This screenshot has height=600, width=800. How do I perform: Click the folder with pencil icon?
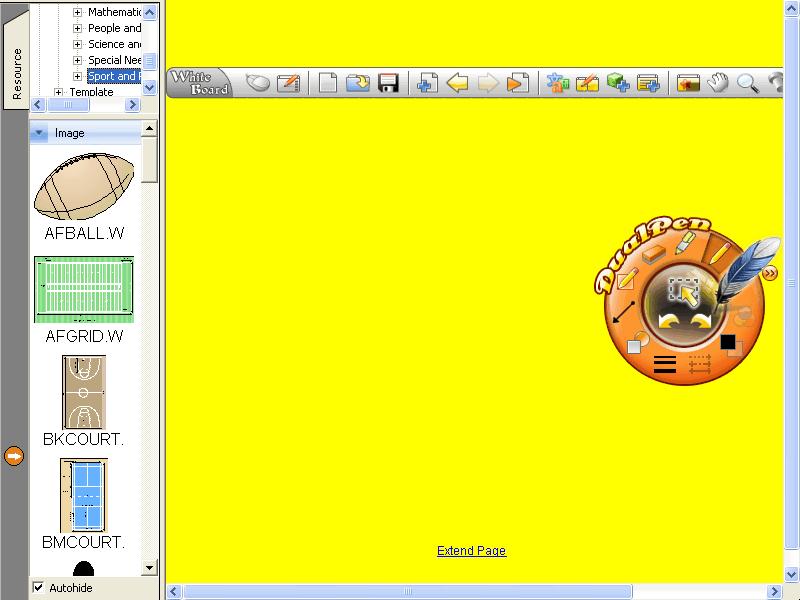[x=587, y=83]
